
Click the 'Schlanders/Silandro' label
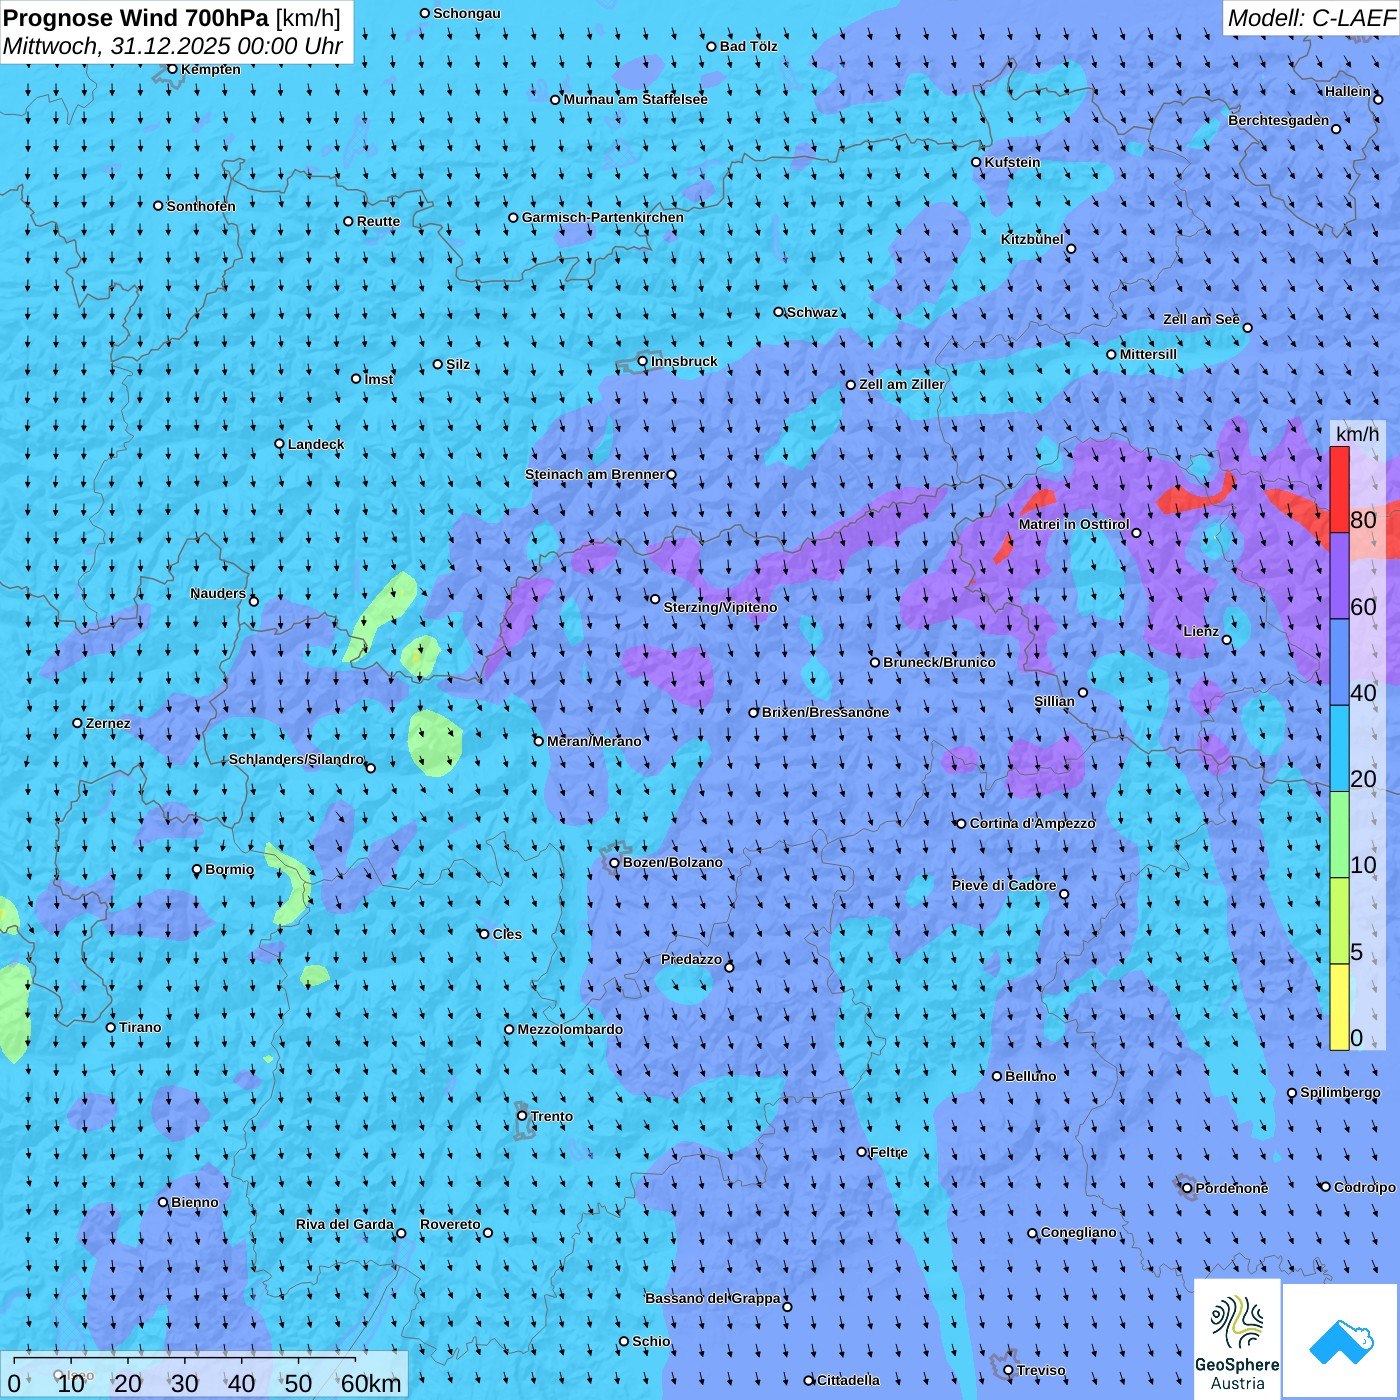click(x=296, y=759)
